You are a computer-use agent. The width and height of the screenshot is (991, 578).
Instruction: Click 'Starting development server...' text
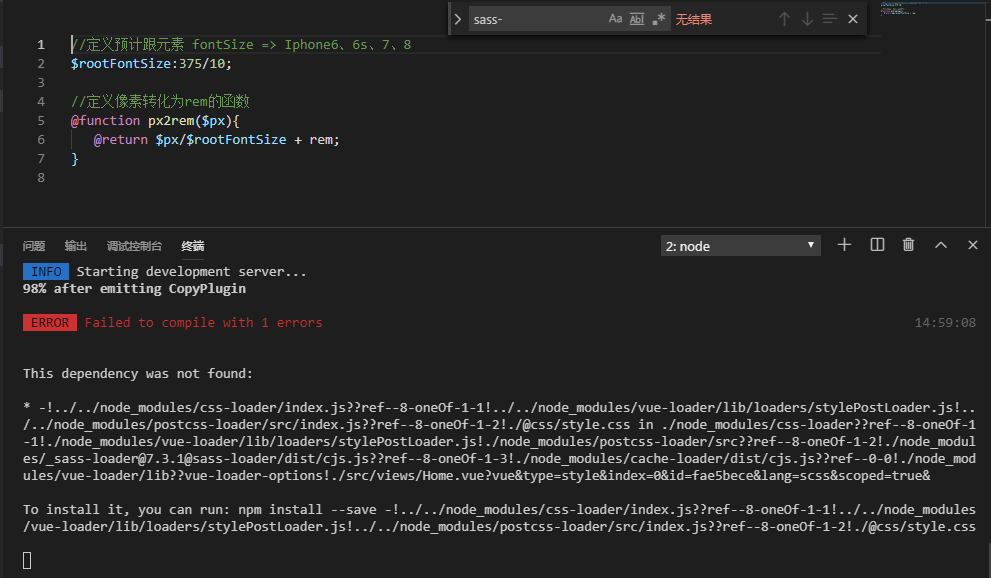click(192, 272)
